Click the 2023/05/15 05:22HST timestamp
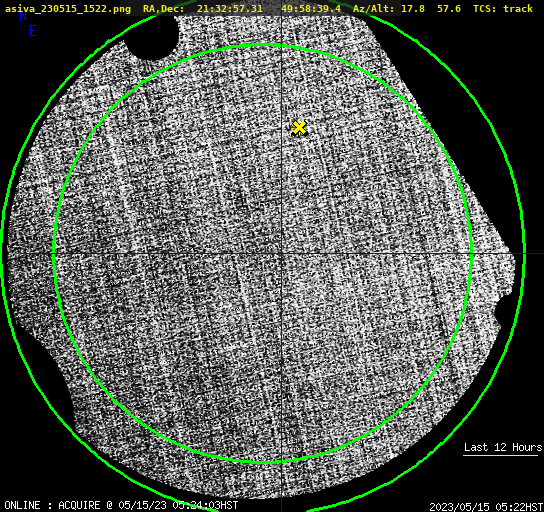This screenshot has width=544, height=512. coord(486,507)
